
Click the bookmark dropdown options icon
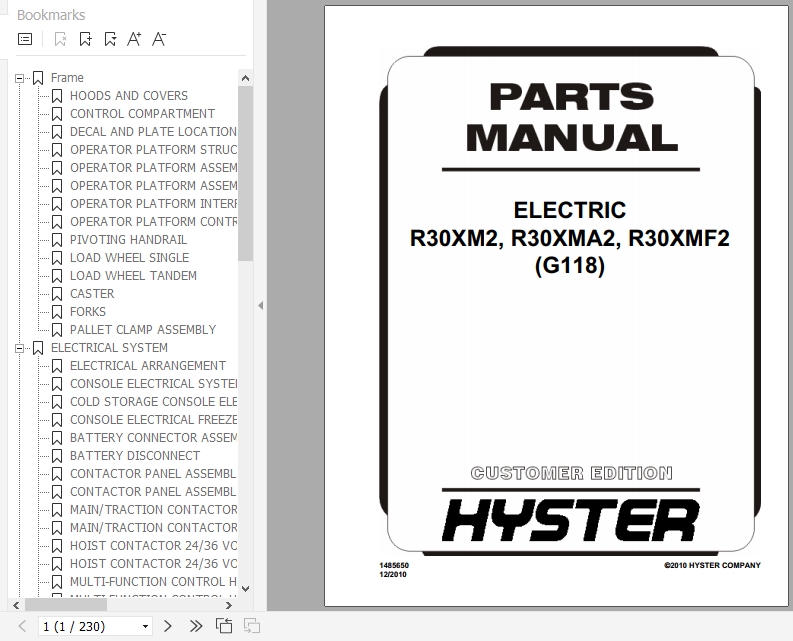[110, 39]
